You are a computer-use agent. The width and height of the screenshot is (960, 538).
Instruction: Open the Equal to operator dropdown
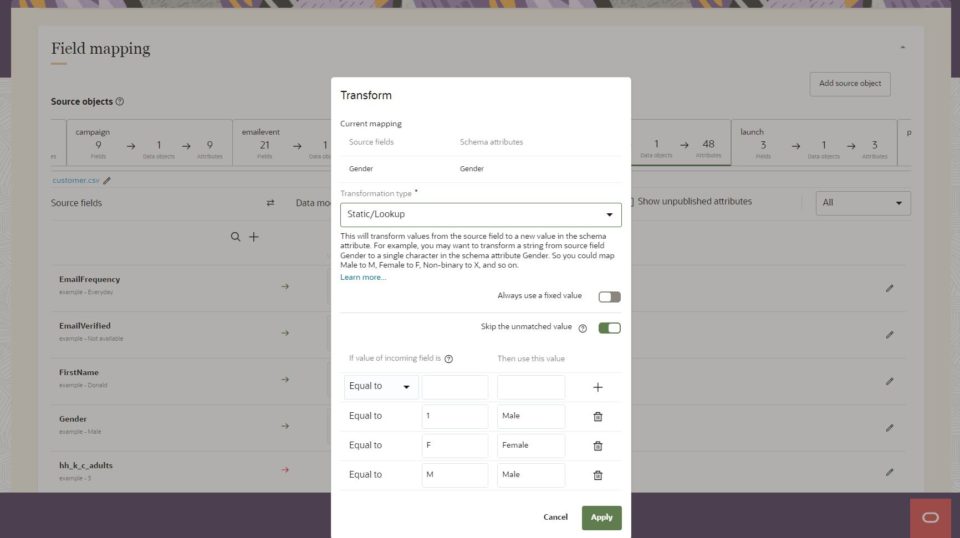pos(380,387)
